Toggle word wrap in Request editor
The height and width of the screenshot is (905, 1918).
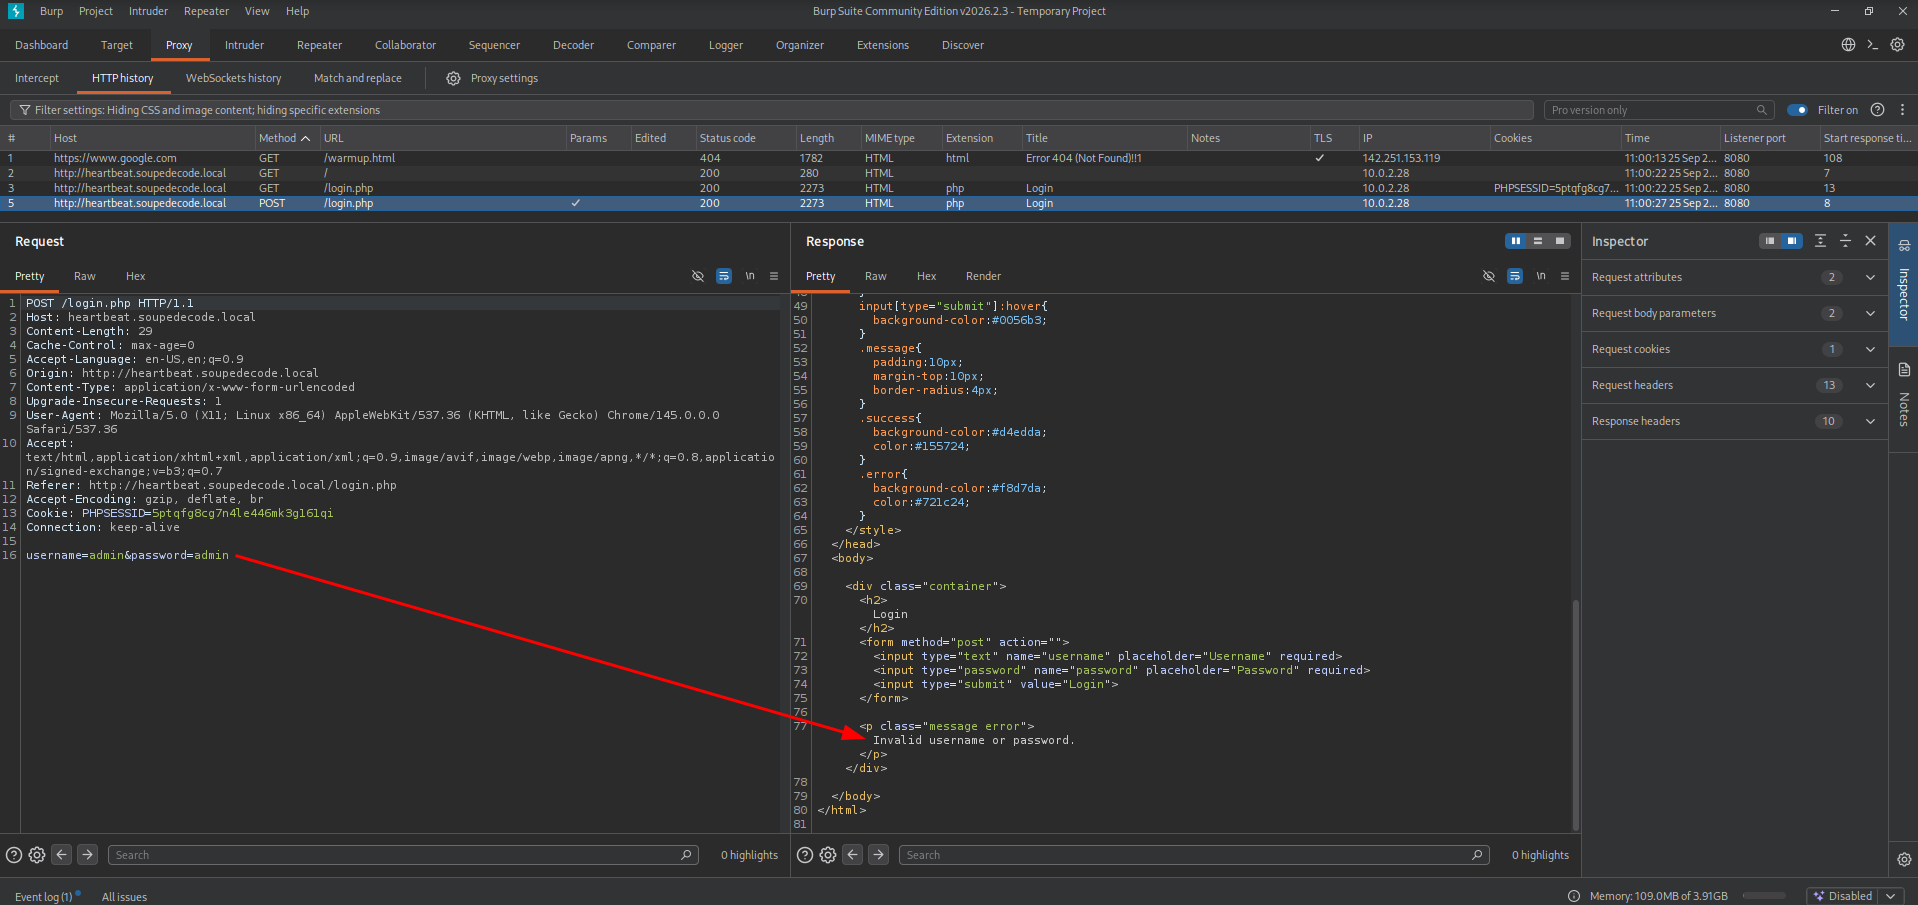pyautogui.click(x=724, y=276)
